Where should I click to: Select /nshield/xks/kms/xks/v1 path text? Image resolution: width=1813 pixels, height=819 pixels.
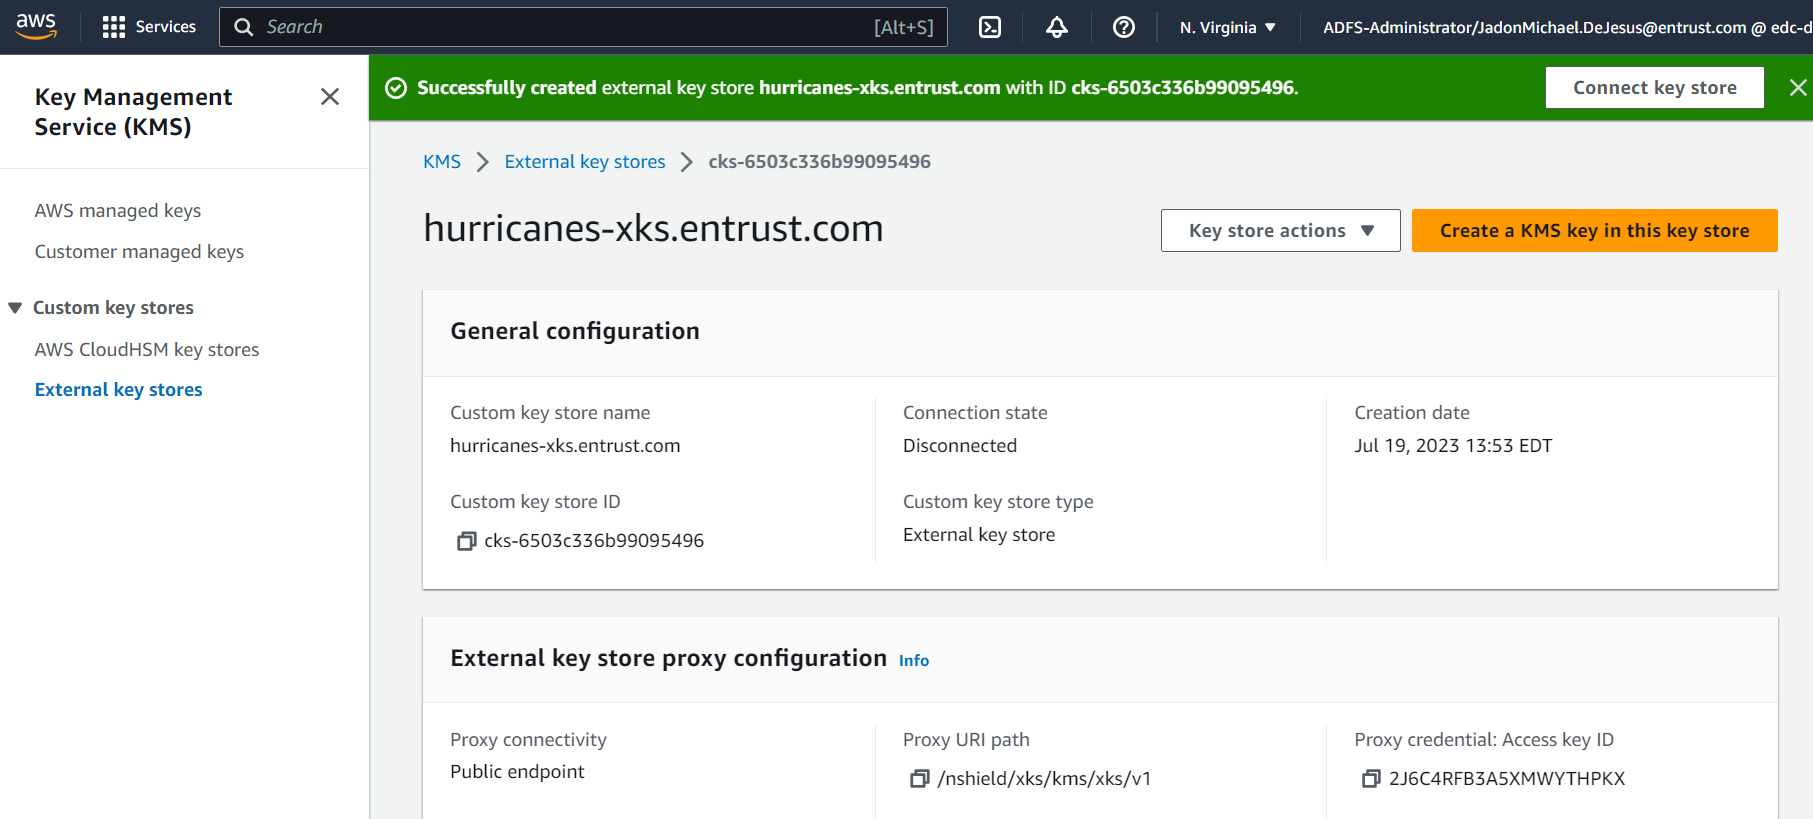pos(1044,779)
